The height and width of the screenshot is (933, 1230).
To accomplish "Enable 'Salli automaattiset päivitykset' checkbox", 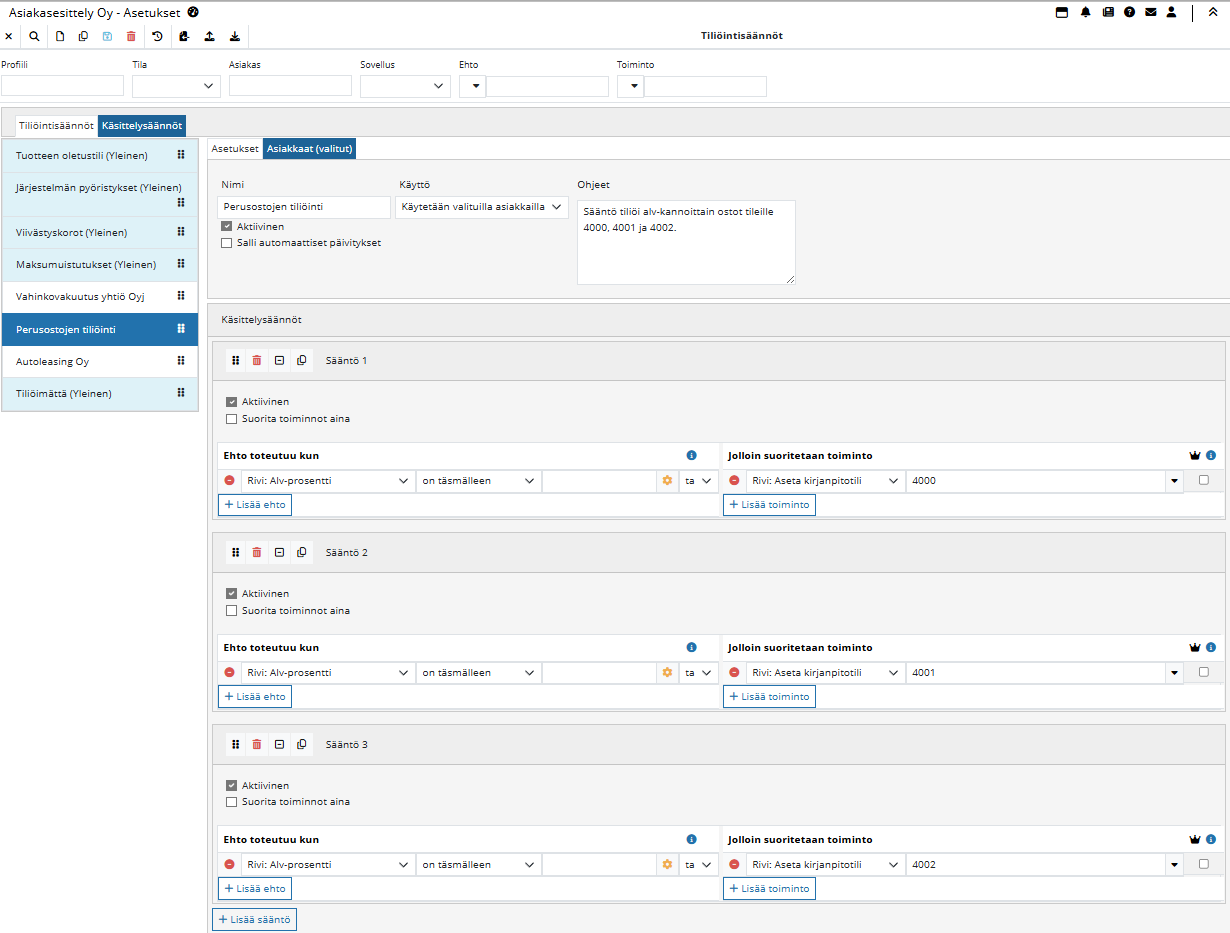I will 227,243.
